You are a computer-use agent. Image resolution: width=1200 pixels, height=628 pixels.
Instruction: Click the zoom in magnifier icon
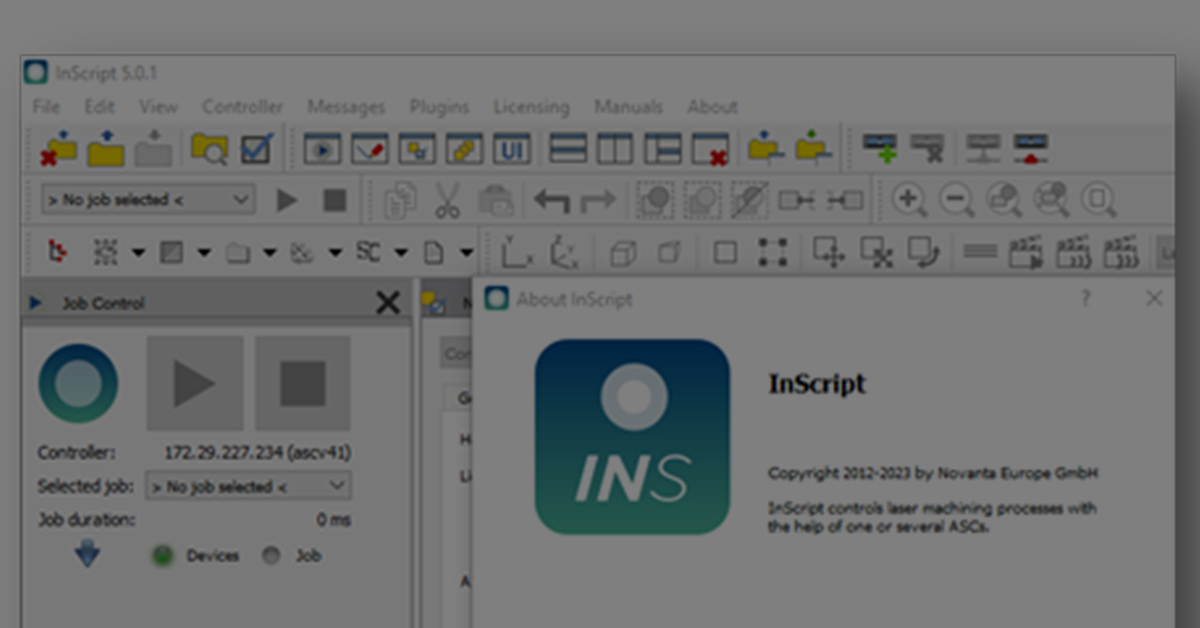[x=909, y=200]
